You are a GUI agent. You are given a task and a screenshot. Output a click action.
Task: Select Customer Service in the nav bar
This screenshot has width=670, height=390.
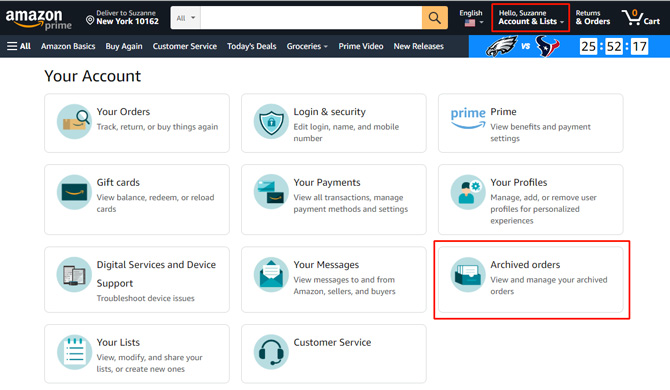tap(185, 46)
